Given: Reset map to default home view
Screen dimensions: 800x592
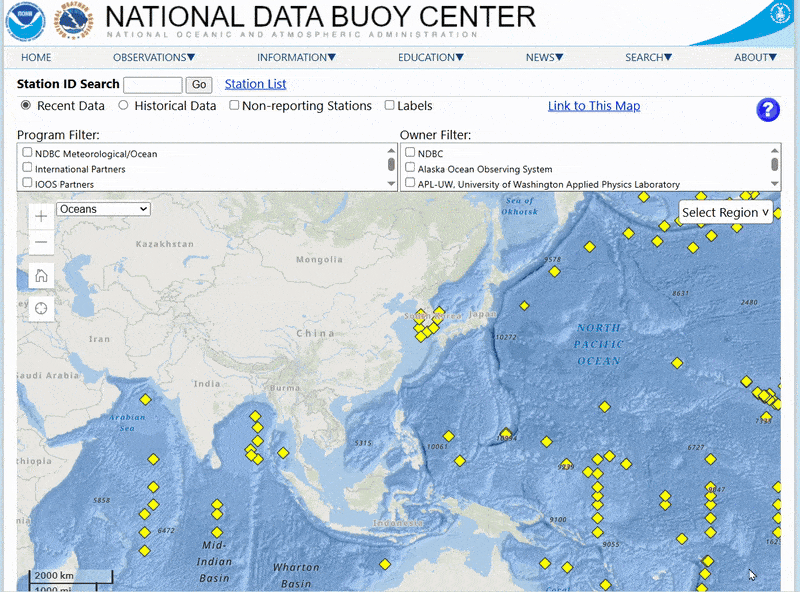Looking at the screenshot, I should (x=41, y=276).
